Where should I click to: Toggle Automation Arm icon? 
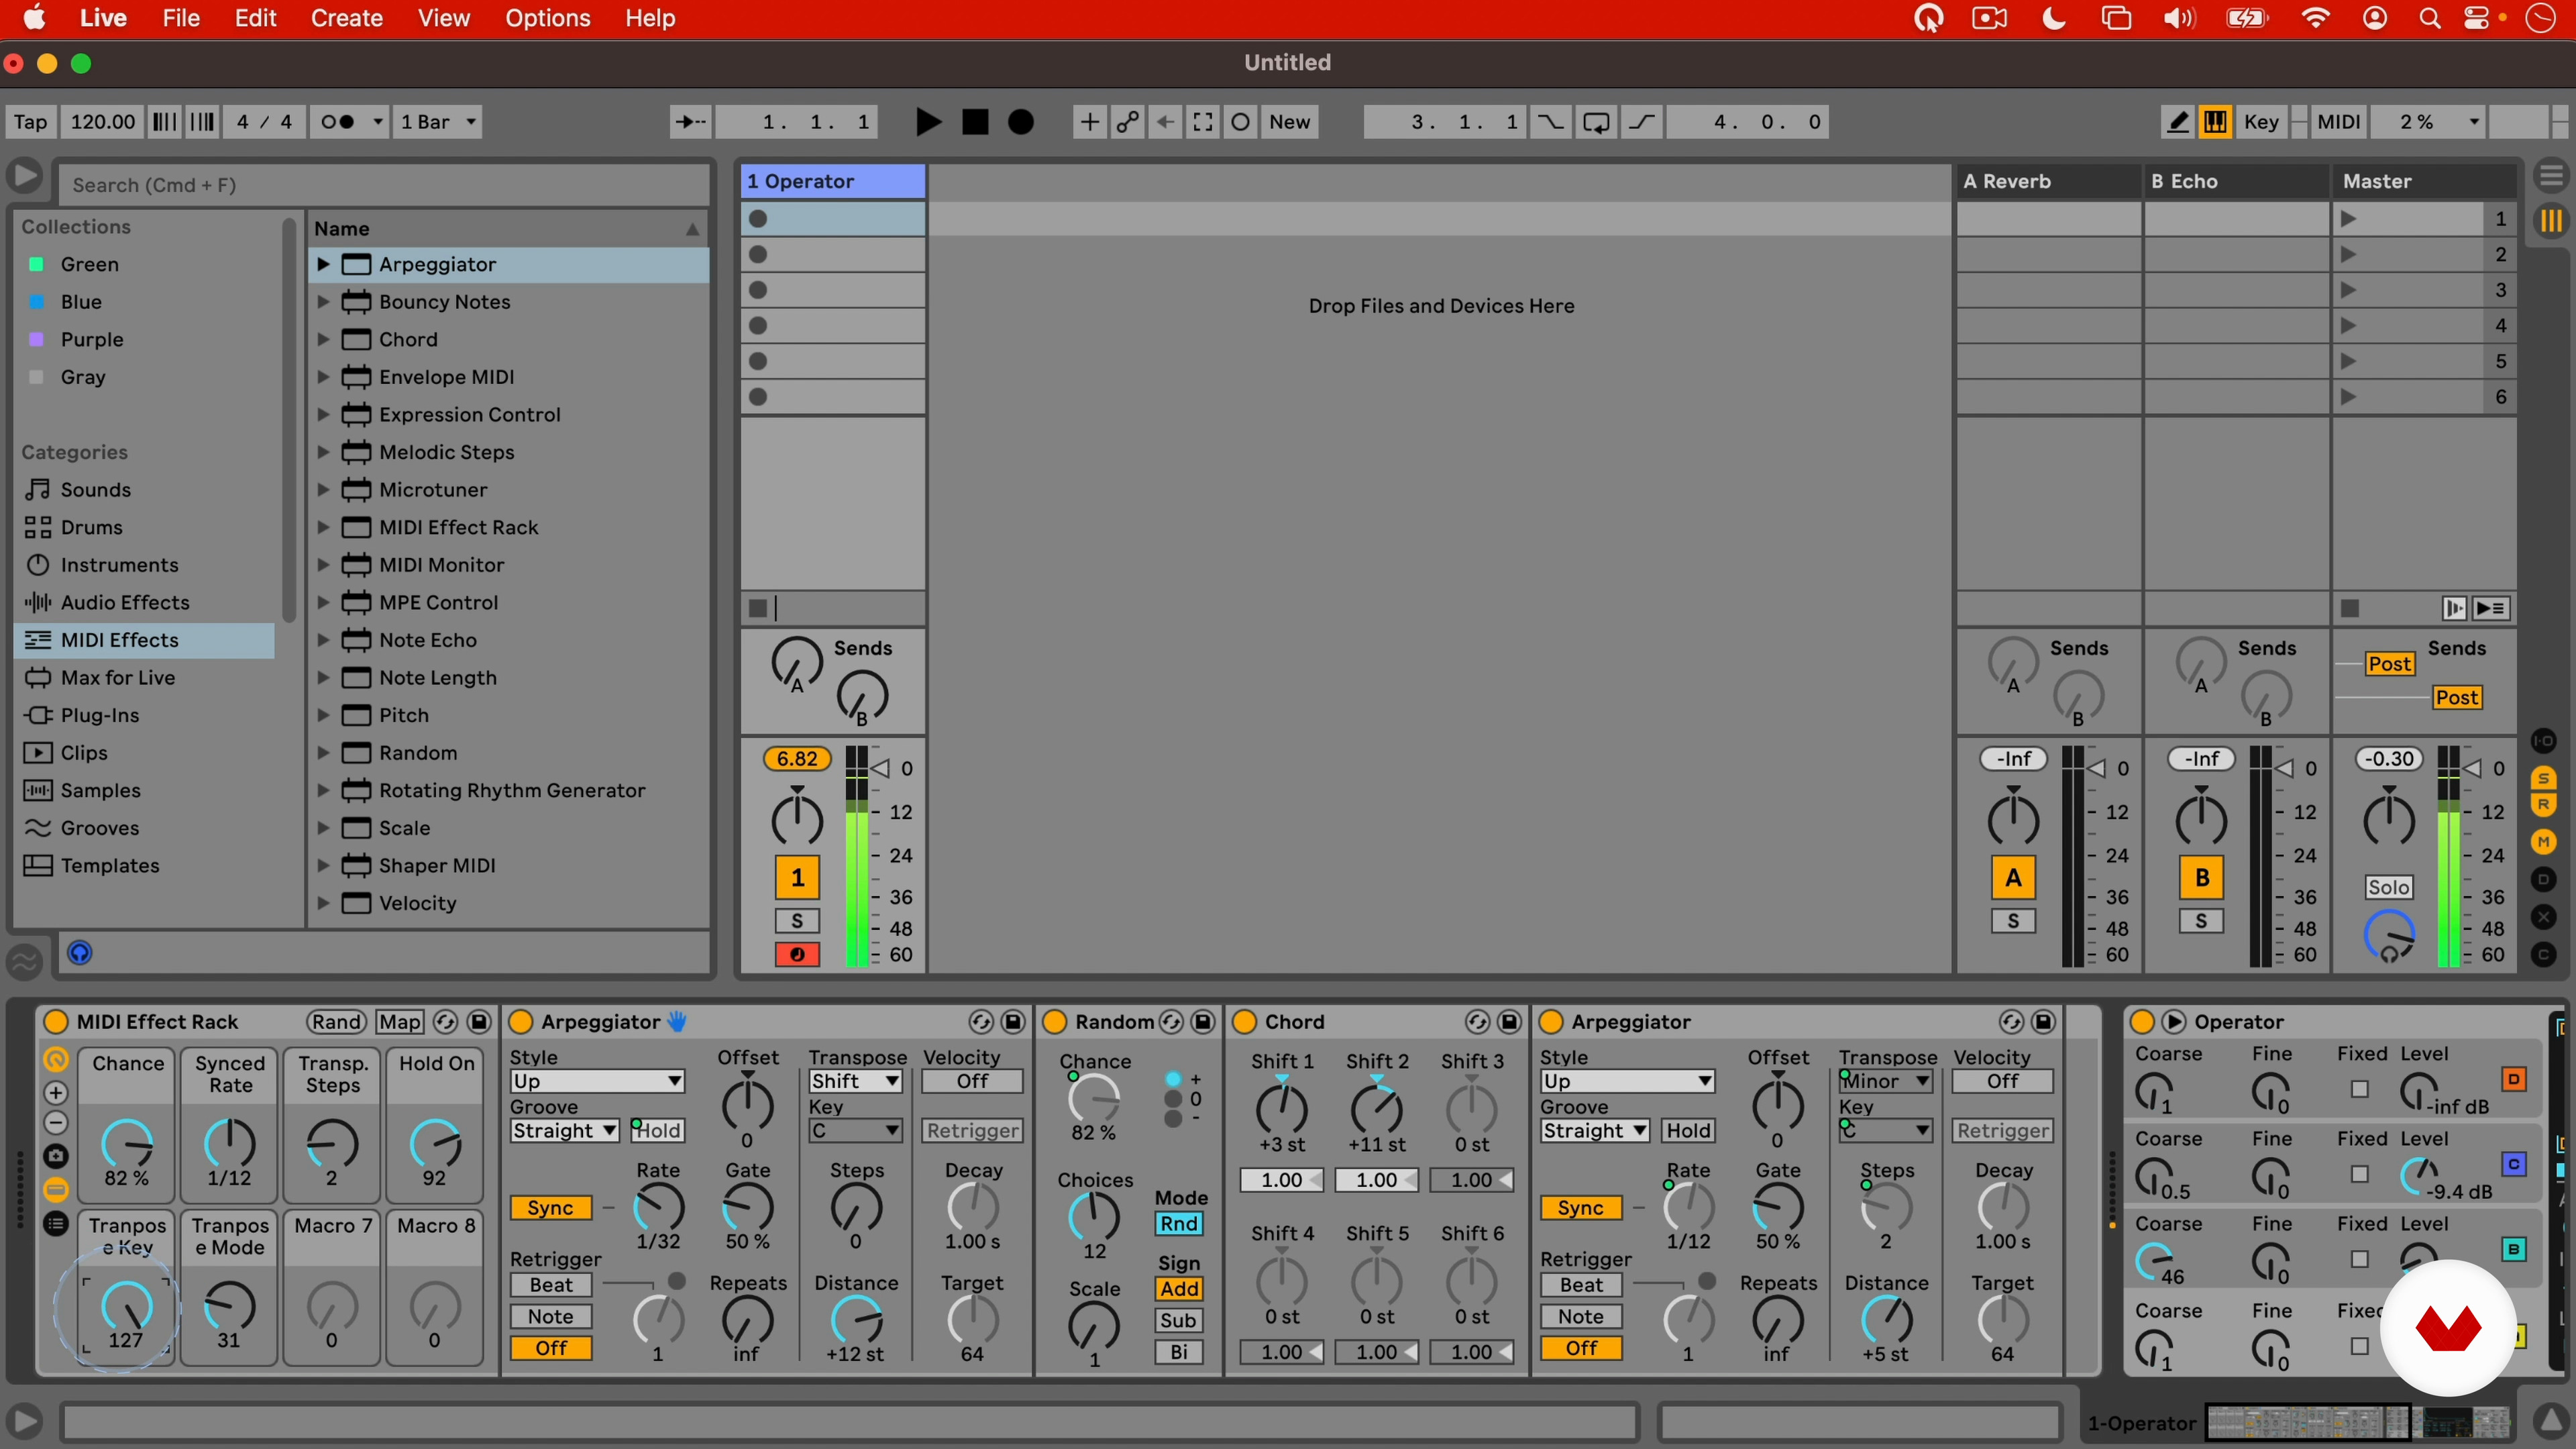1128,122
